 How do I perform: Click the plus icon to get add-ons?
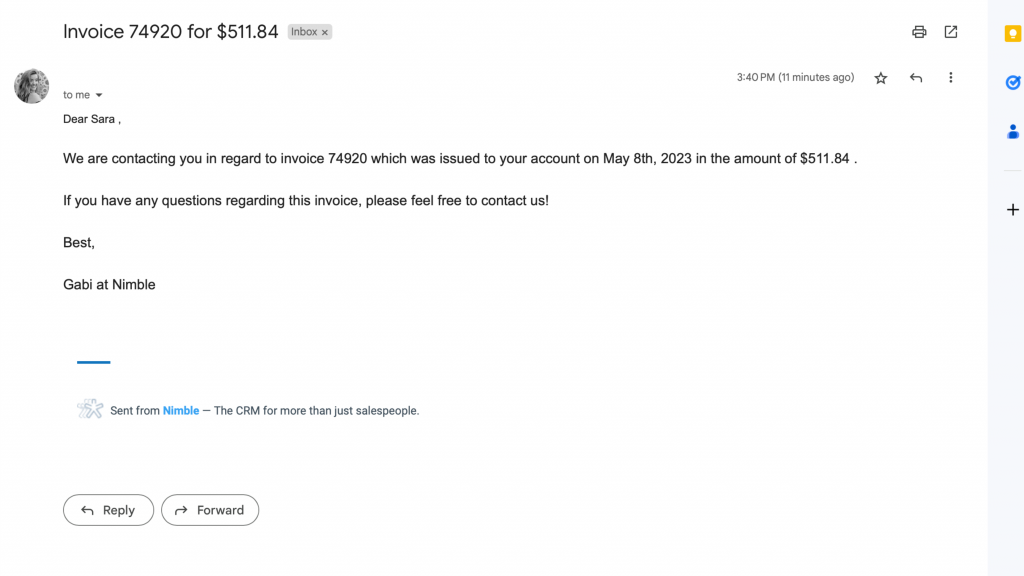click(x=1013, y=210)
